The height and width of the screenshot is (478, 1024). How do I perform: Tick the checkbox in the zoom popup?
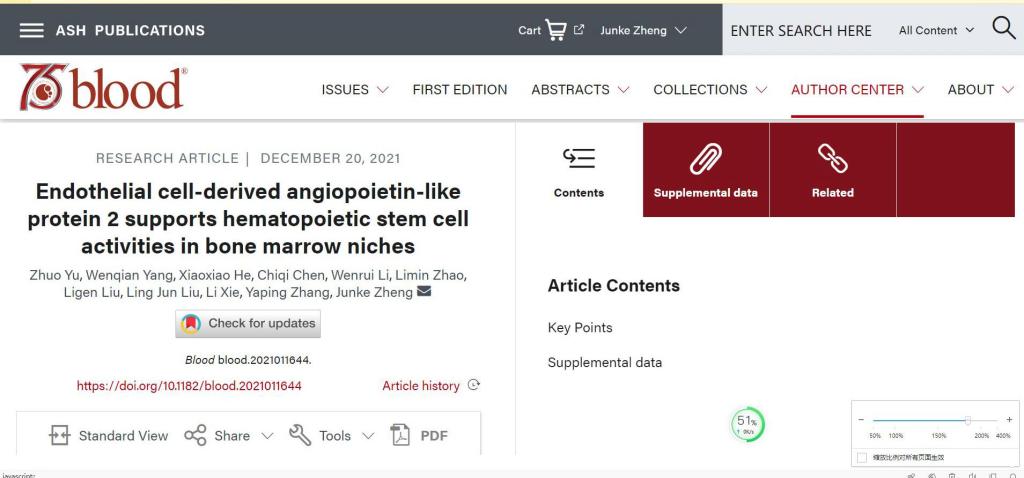(861, 458)
